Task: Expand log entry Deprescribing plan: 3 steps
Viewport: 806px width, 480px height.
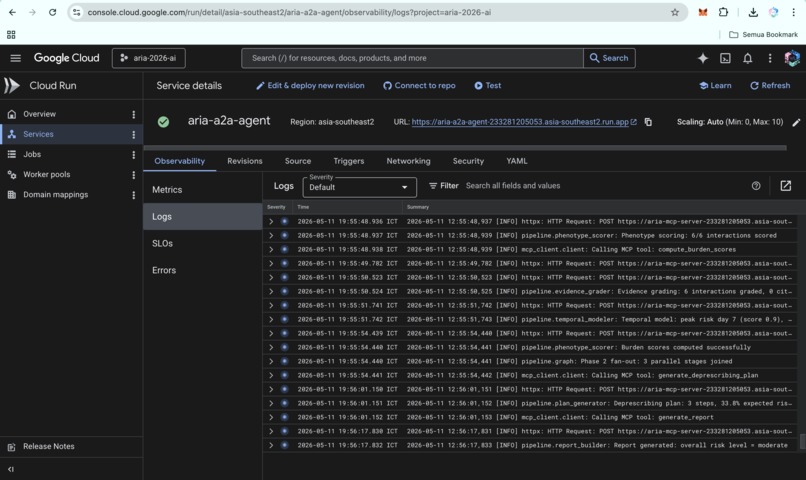Action: (271, 403)
